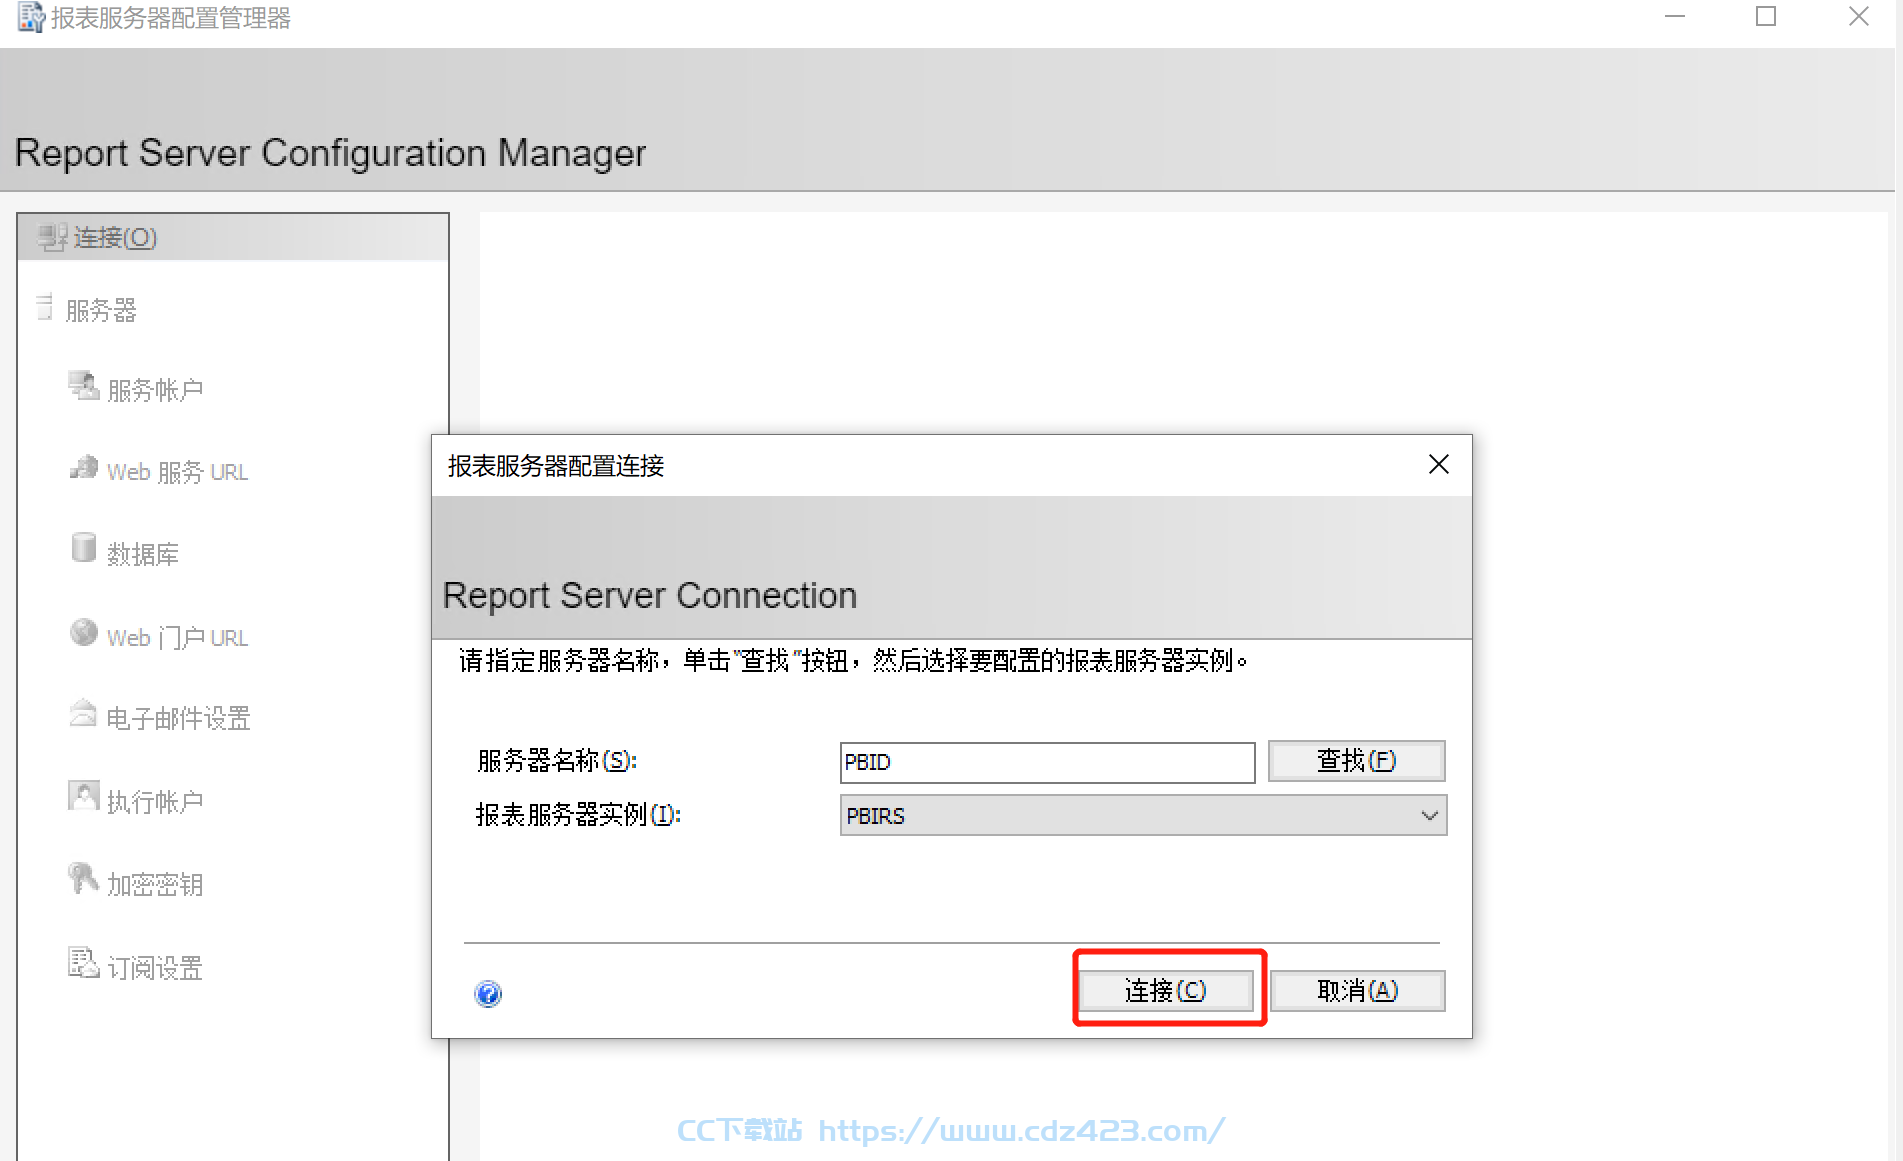Open the Web 门户 URL page
The height and width of the screenshot is (1161, 1903).
pos(177,638)
